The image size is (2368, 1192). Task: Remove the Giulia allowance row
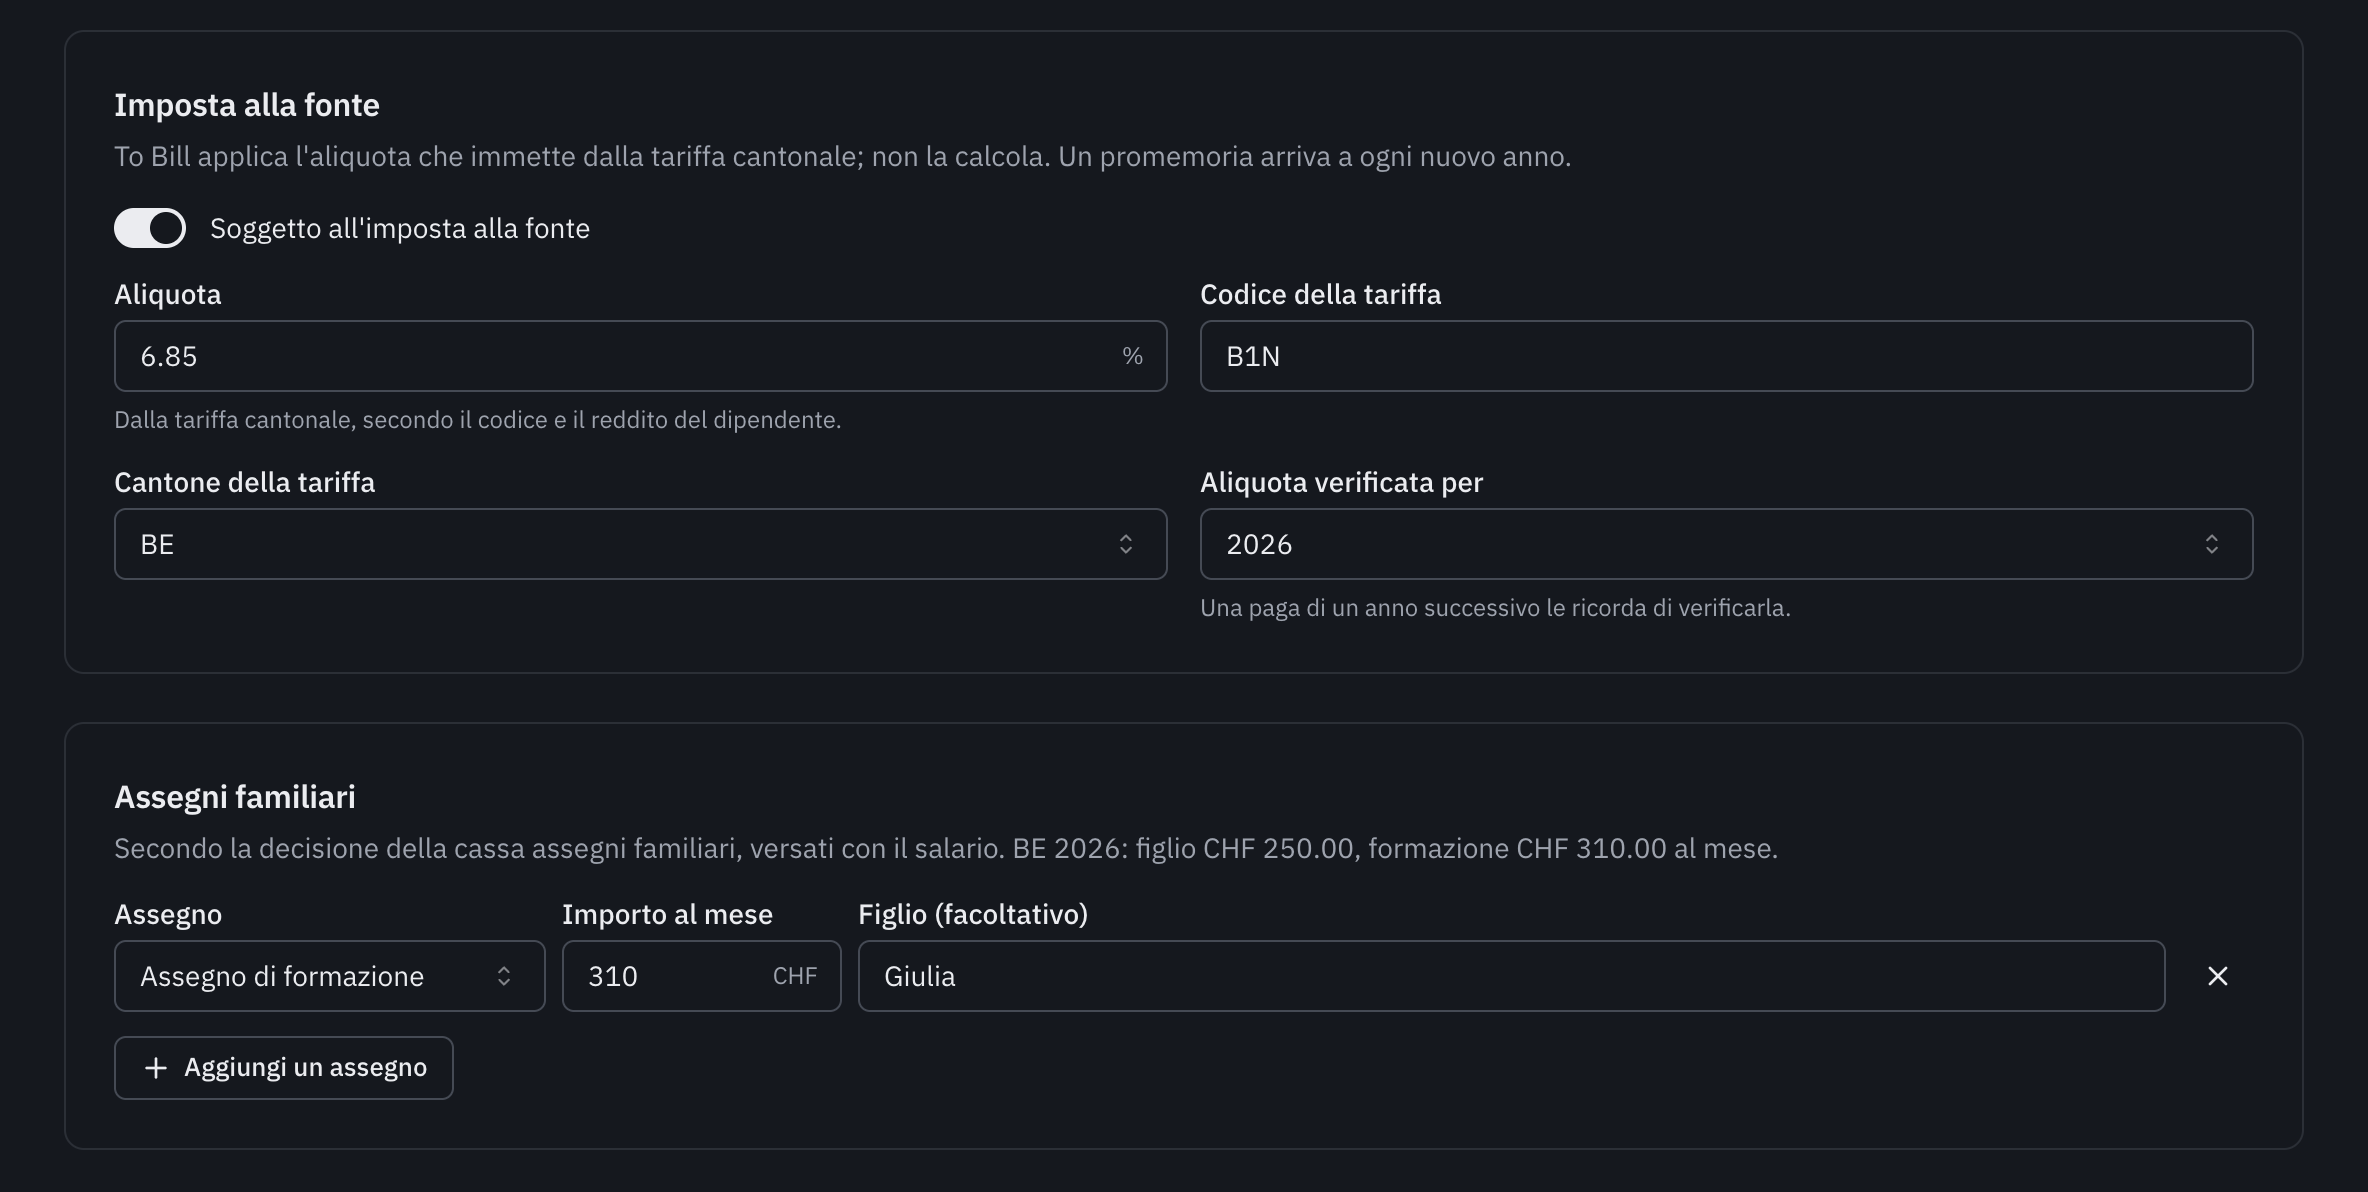coord(2217,976)
